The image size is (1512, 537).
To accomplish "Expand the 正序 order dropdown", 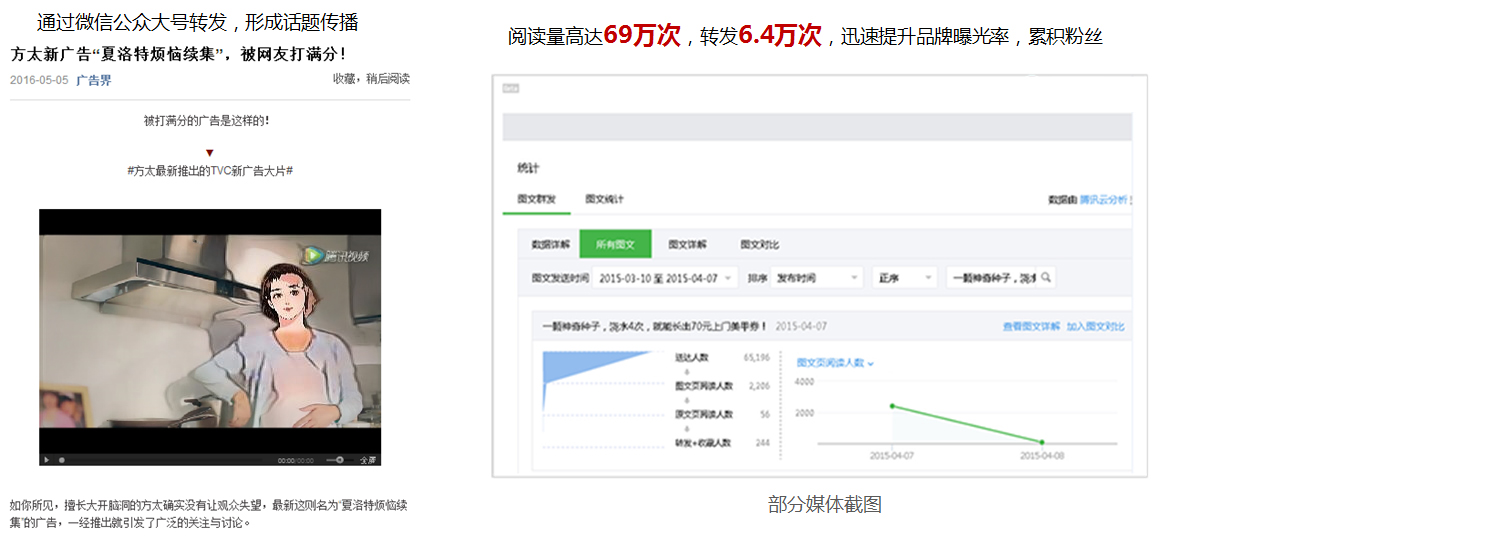I will pos(906,278).
